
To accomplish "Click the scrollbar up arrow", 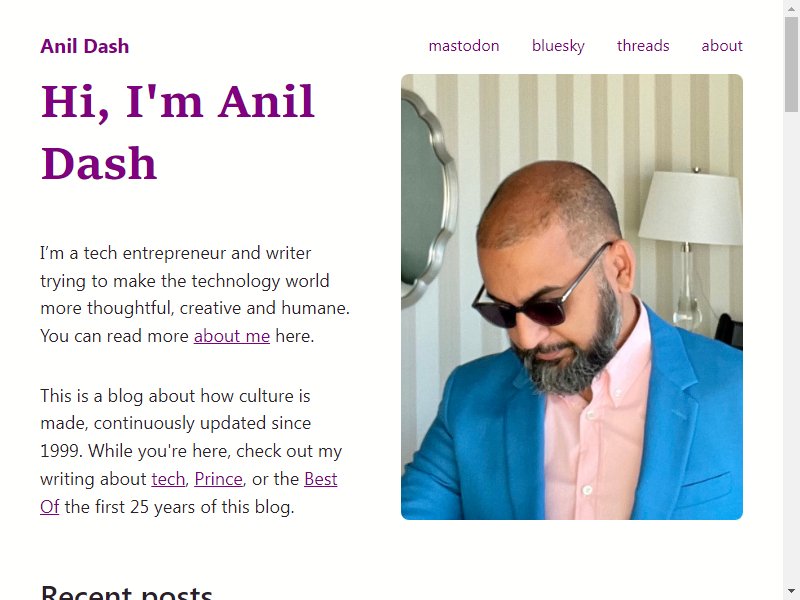I will coord(791,8).
